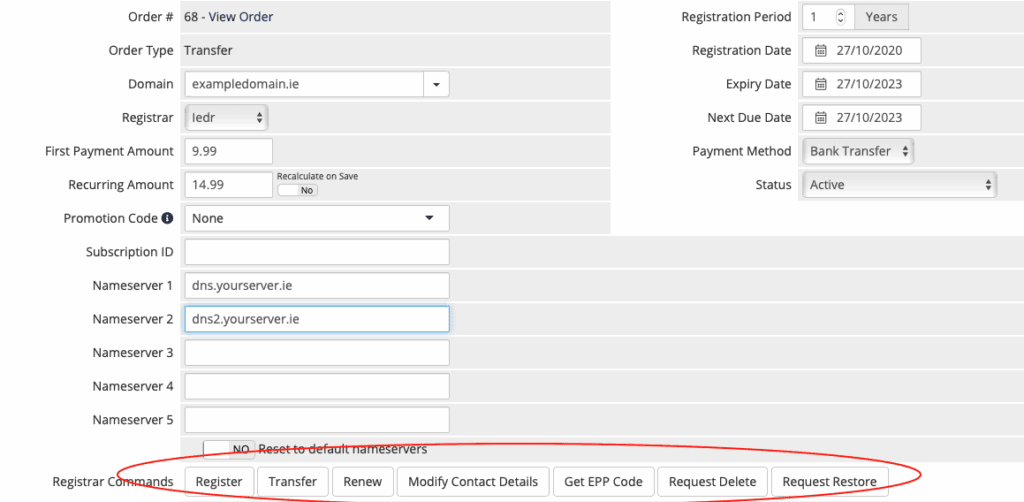Click the Transfer command button
Viewport: 1024px width, 502px height.
293,482
